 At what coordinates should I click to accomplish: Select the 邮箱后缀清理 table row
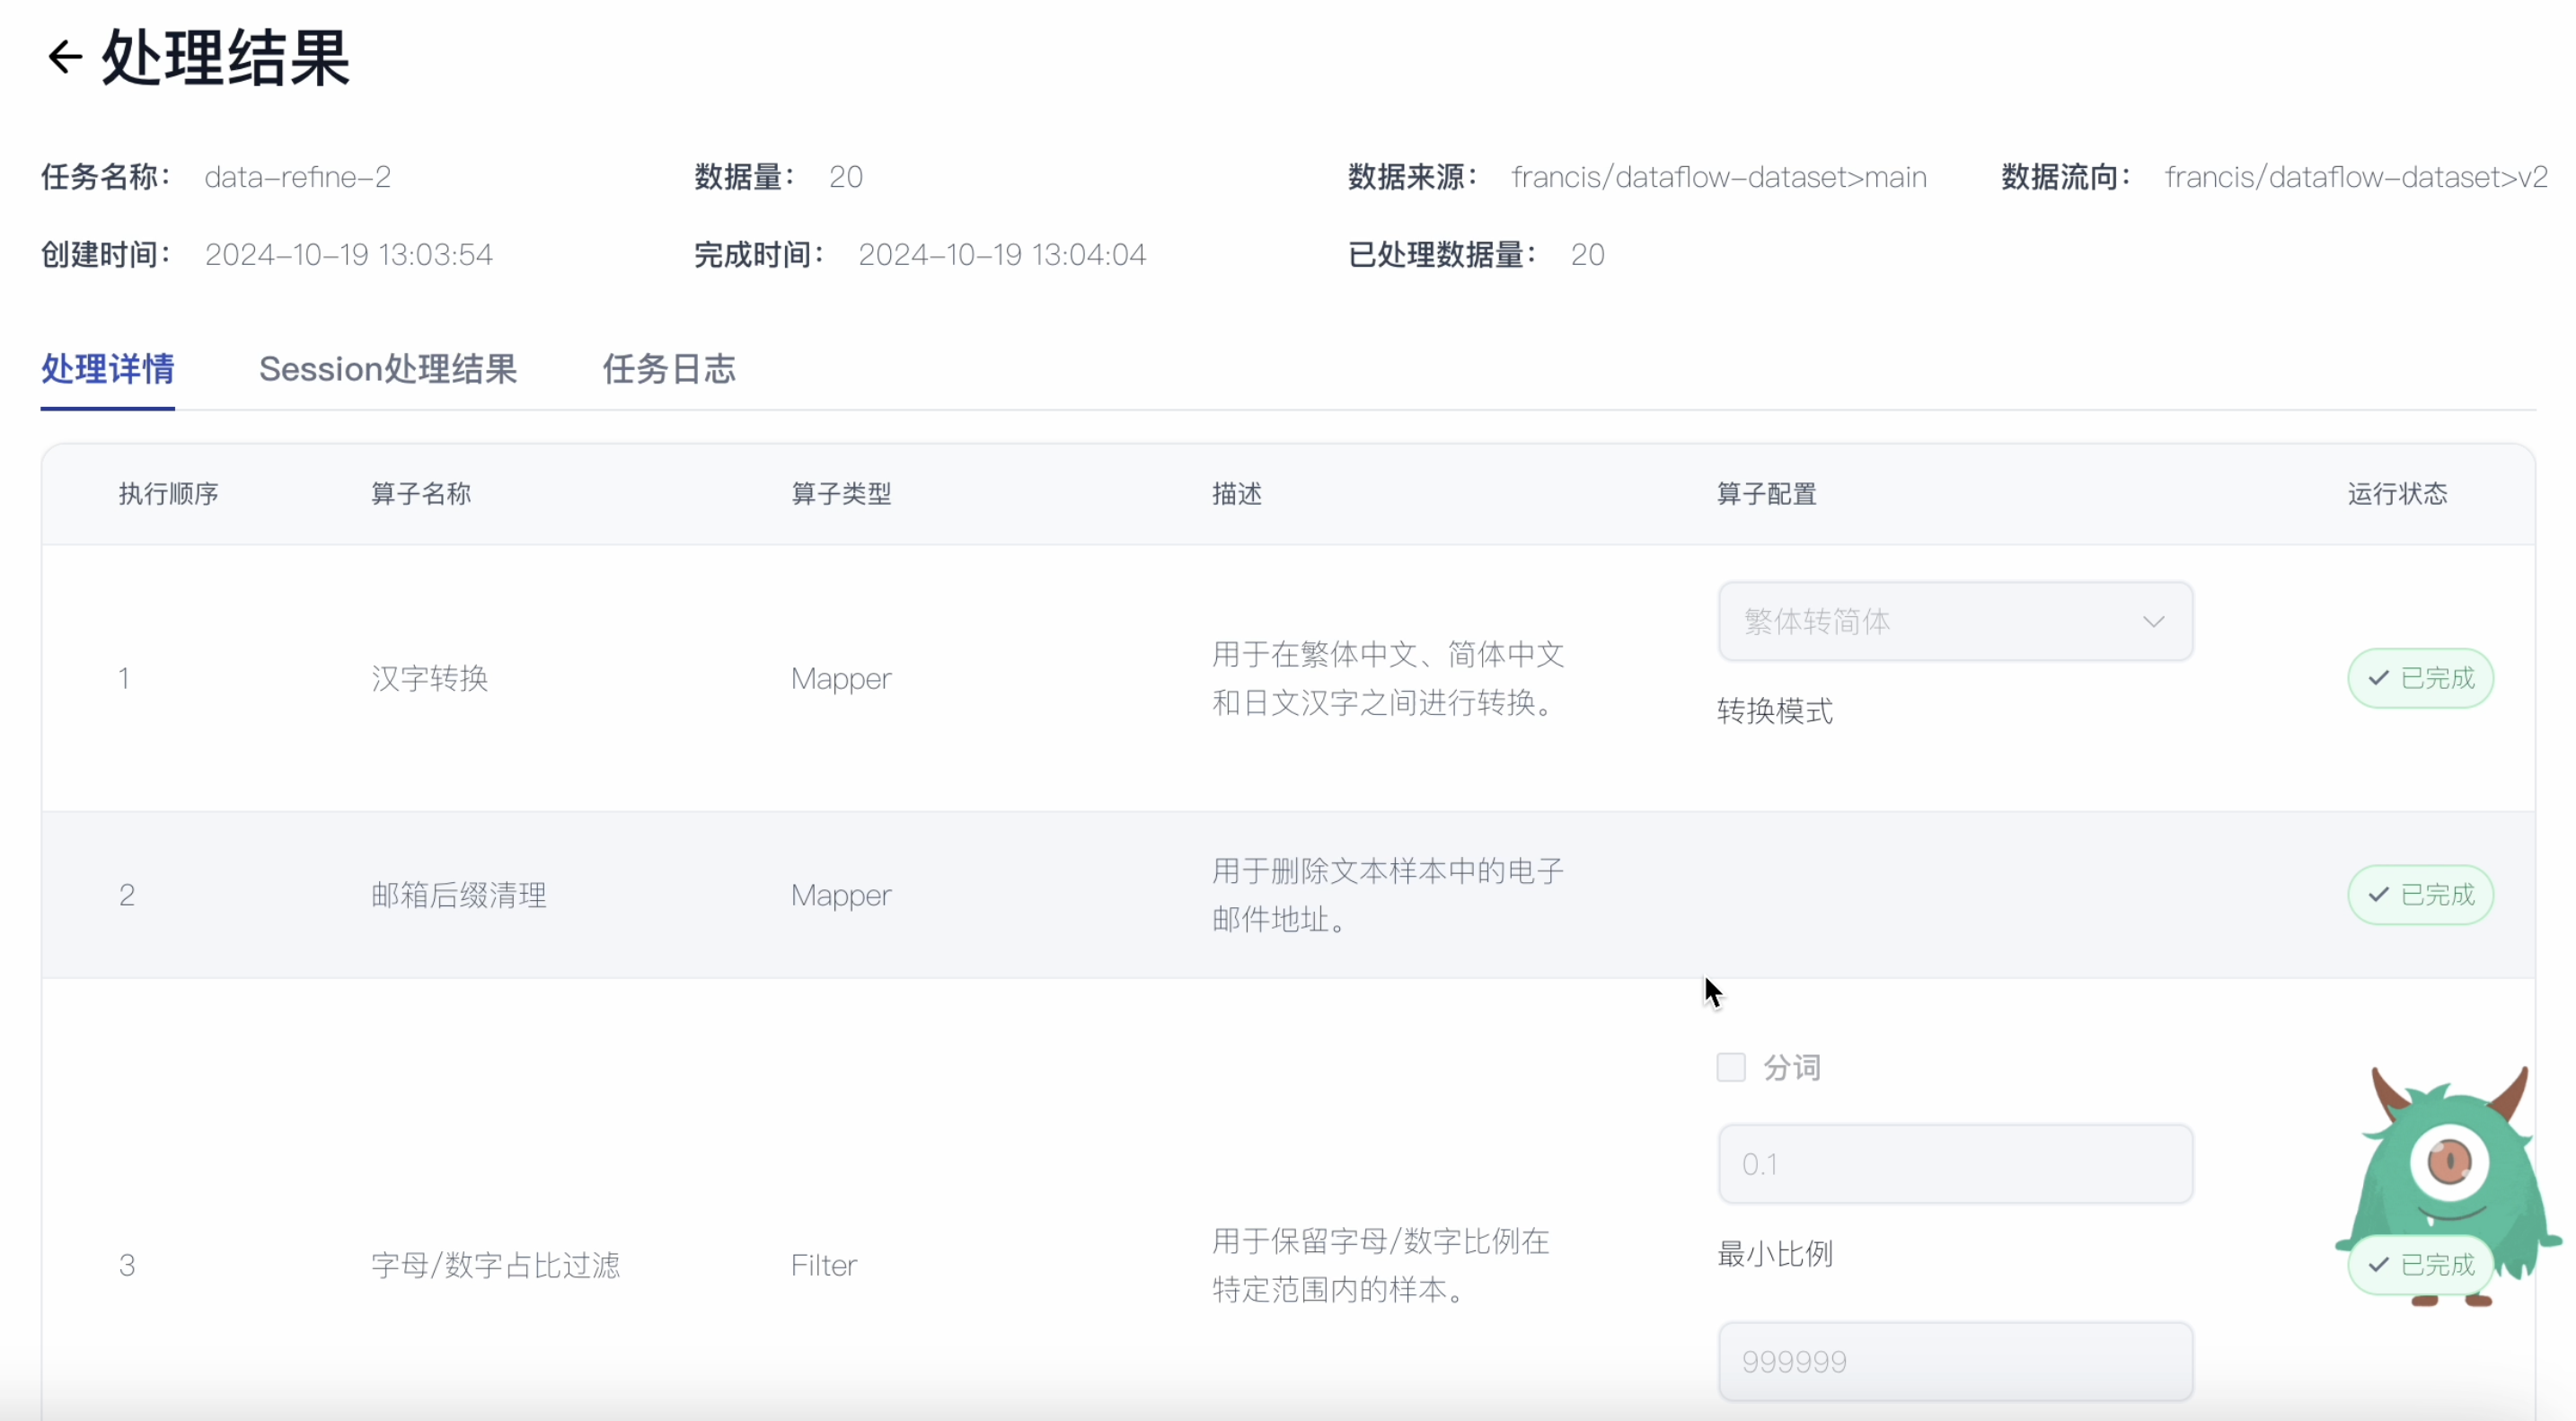point(458,894)
